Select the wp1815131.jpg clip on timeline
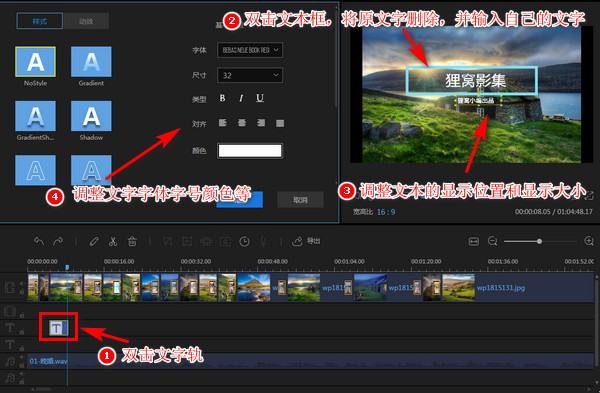 pos(518,287)
